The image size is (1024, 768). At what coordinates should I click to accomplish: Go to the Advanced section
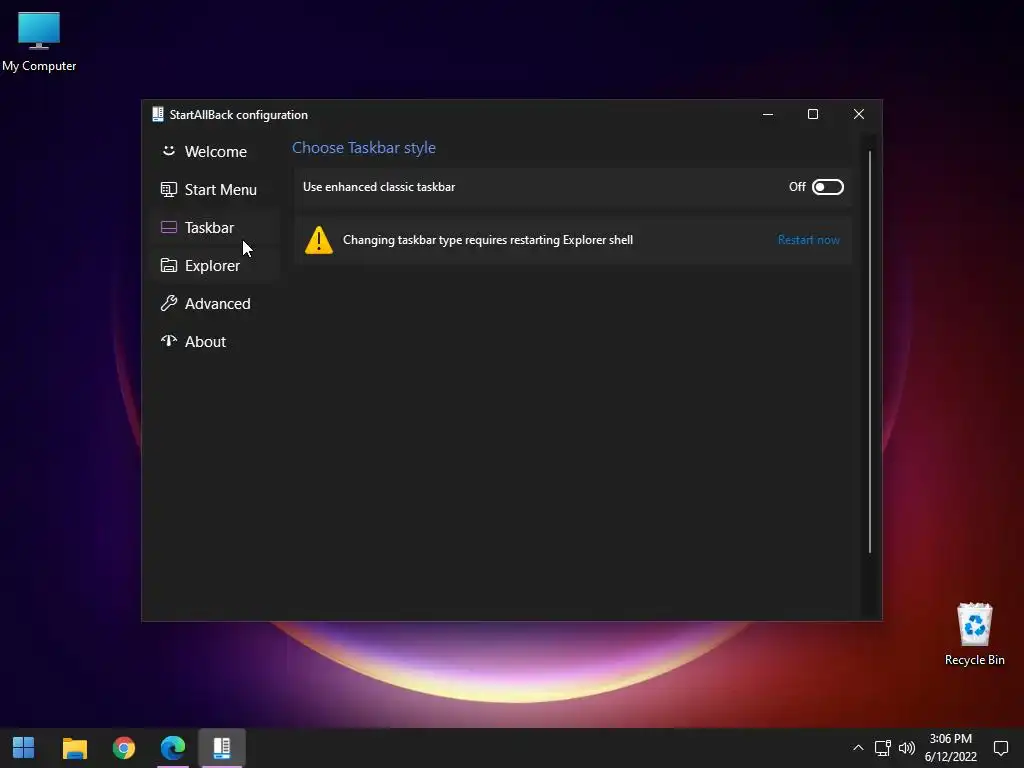tap(216, 304)
